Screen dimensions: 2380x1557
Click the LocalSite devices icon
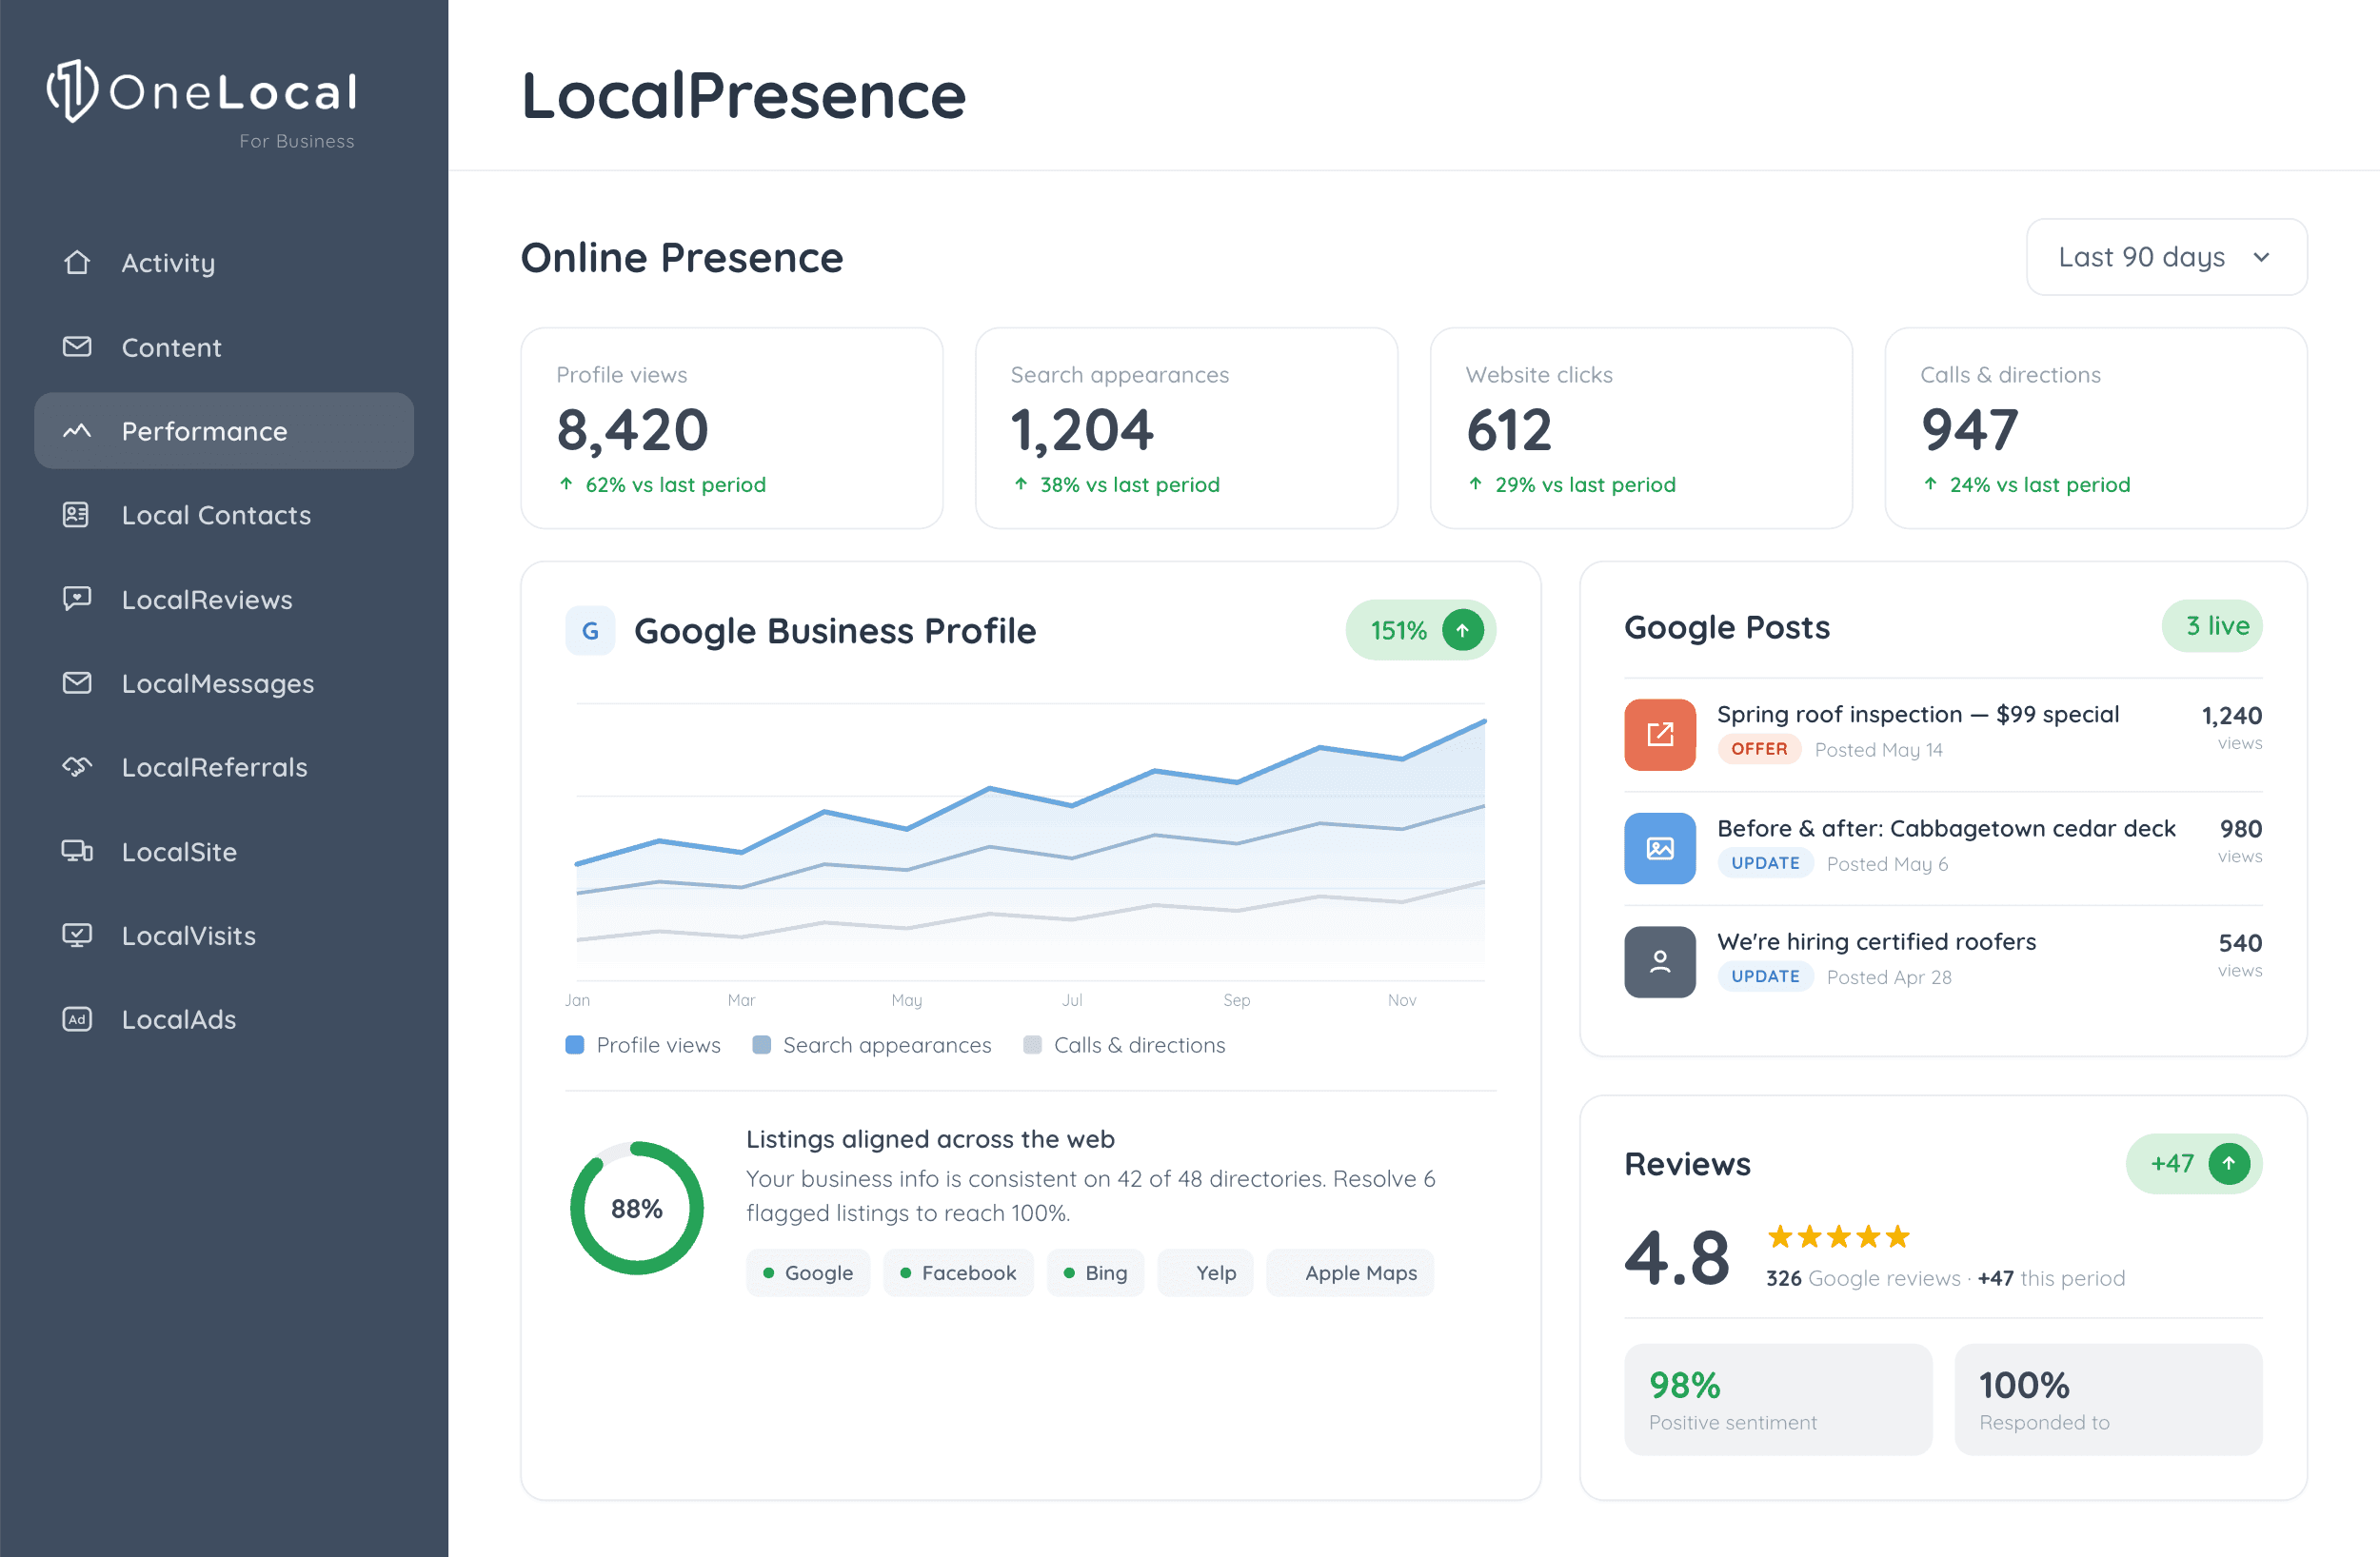pos(77,851)
